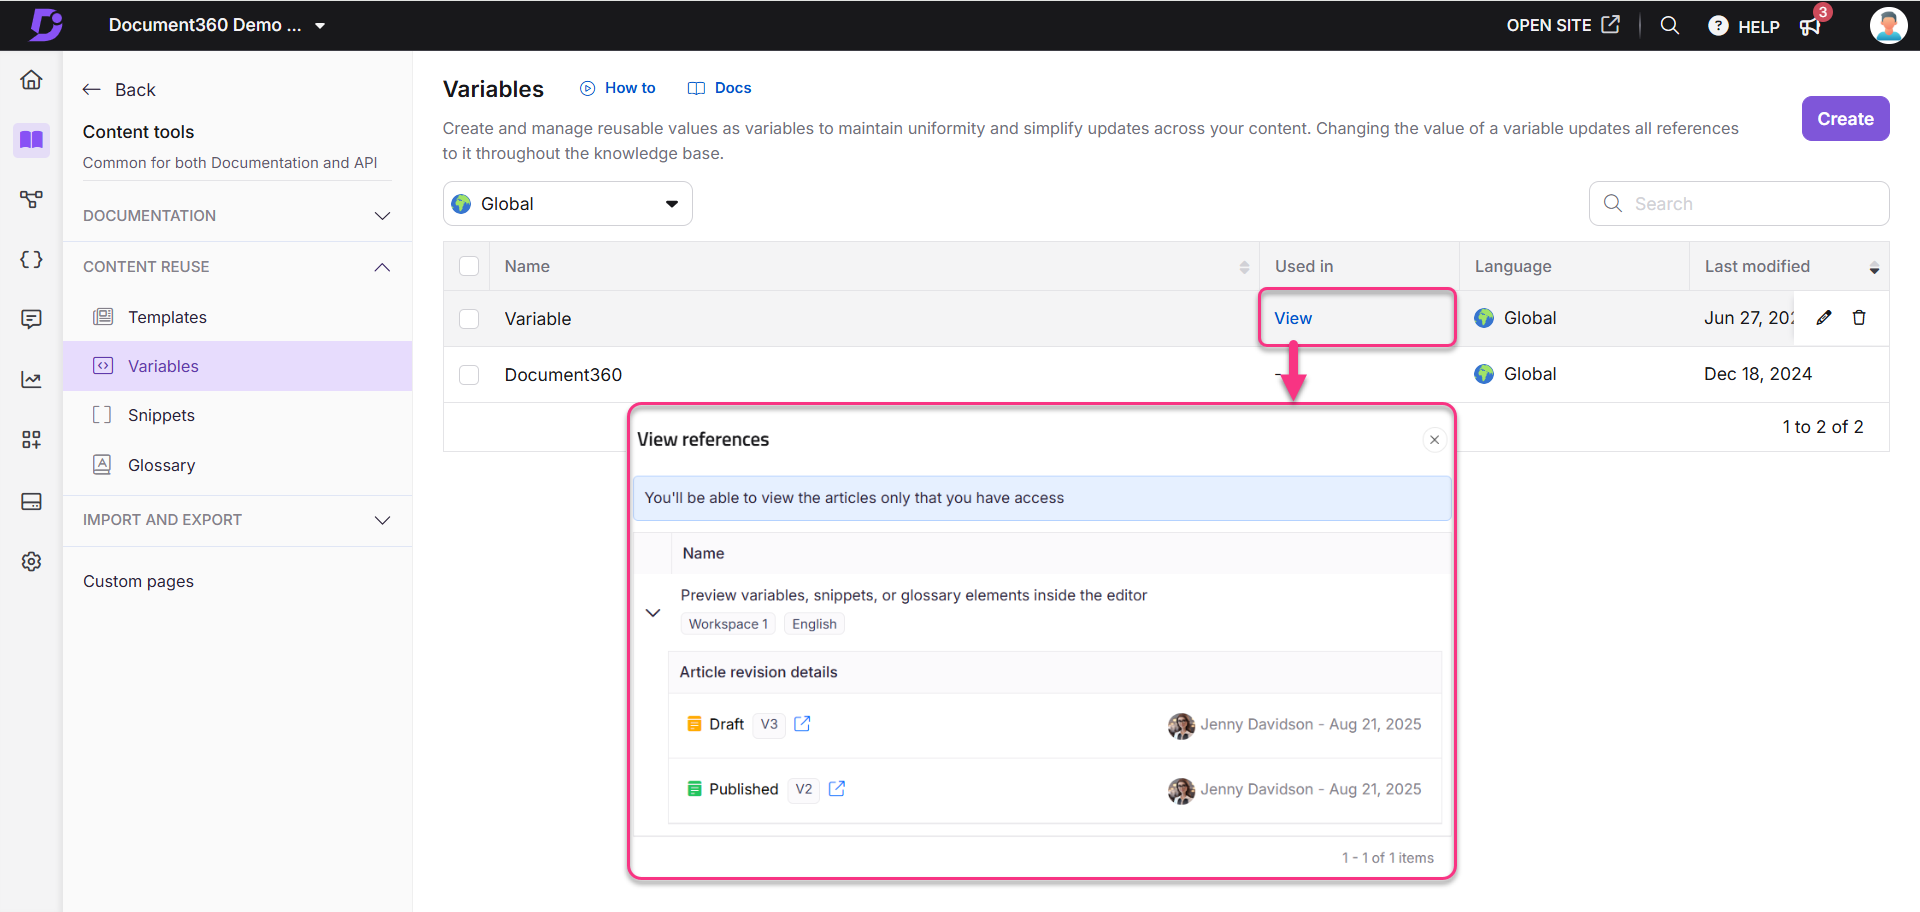Open the feedback comment icon in left rail
Screen dimensions: 1920x912
point(31,319)
